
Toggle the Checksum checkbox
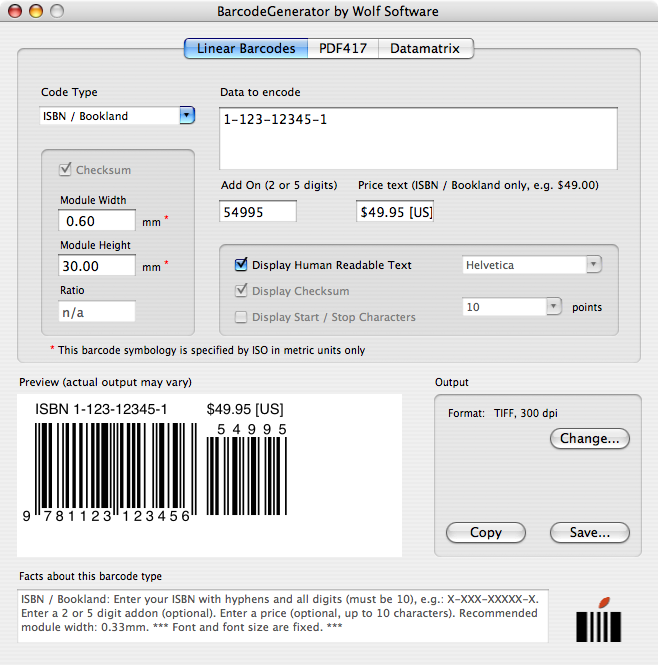coord(65,170)
